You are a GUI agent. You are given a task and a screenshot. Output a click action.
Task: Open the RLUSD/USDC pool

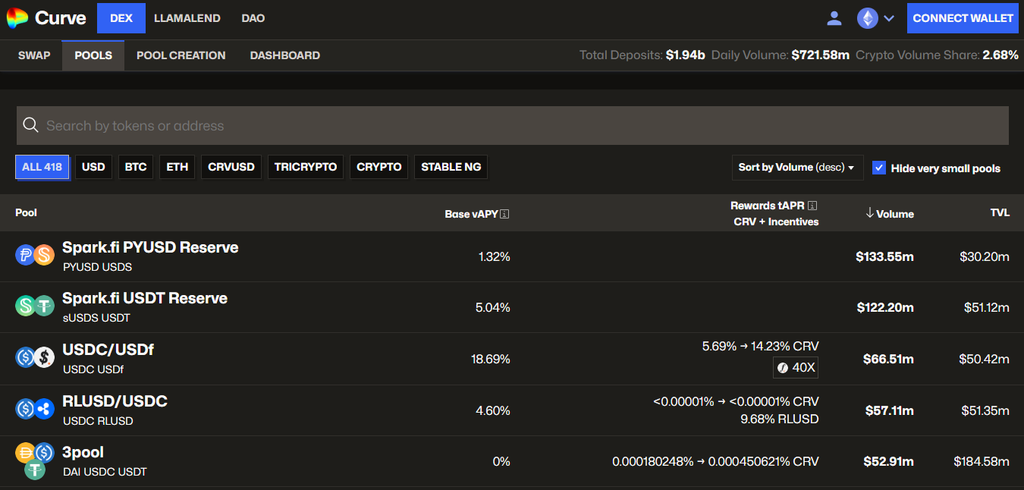click(x=115, y=401)
